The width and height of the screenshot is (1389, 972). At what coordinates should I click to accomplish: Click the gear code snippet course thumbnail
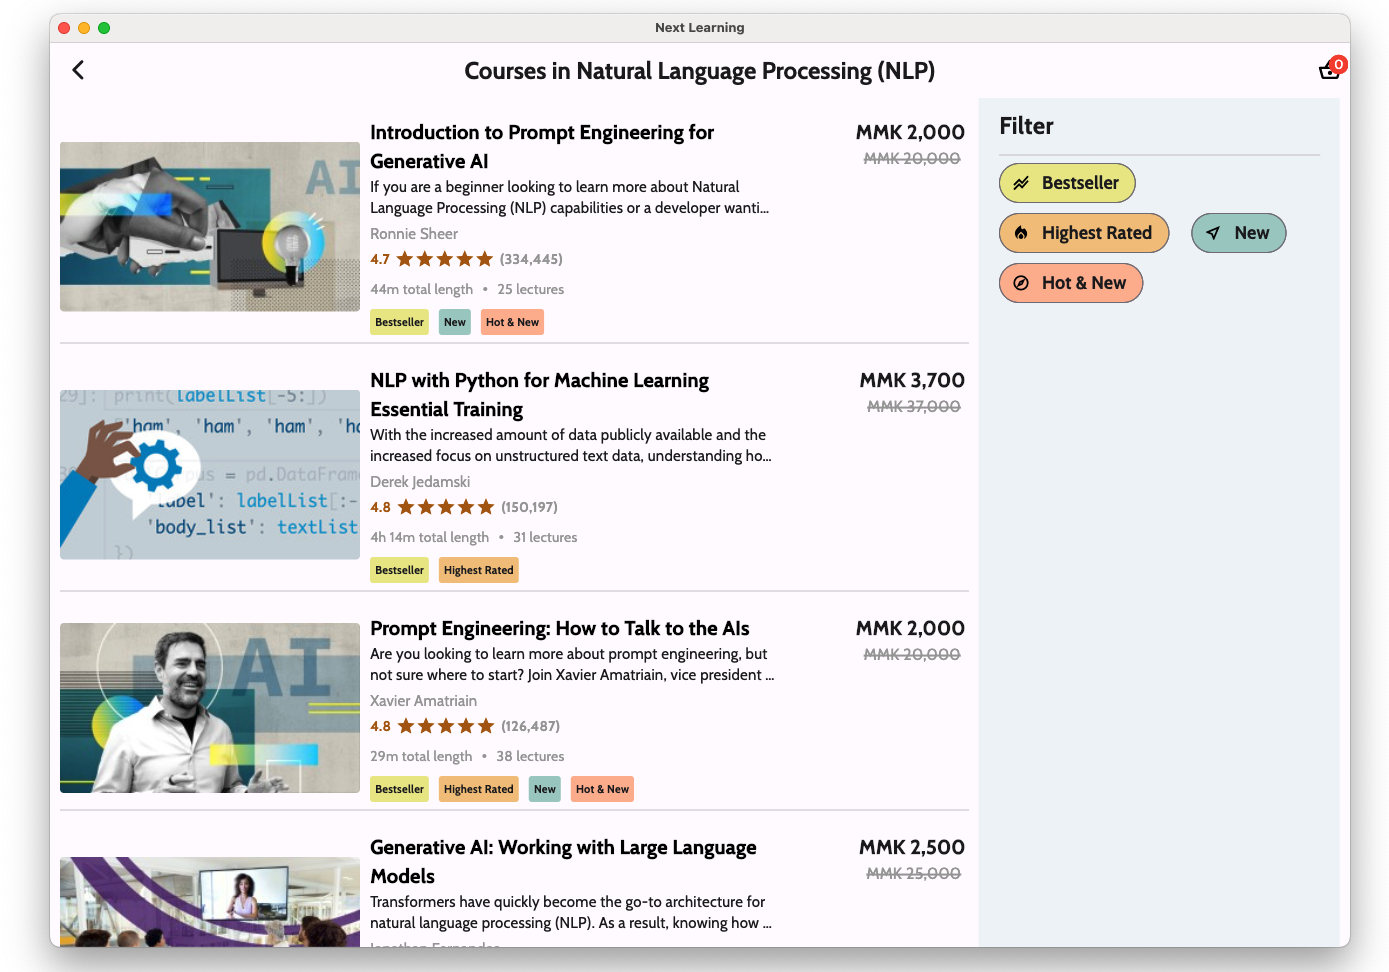[210, 474]
